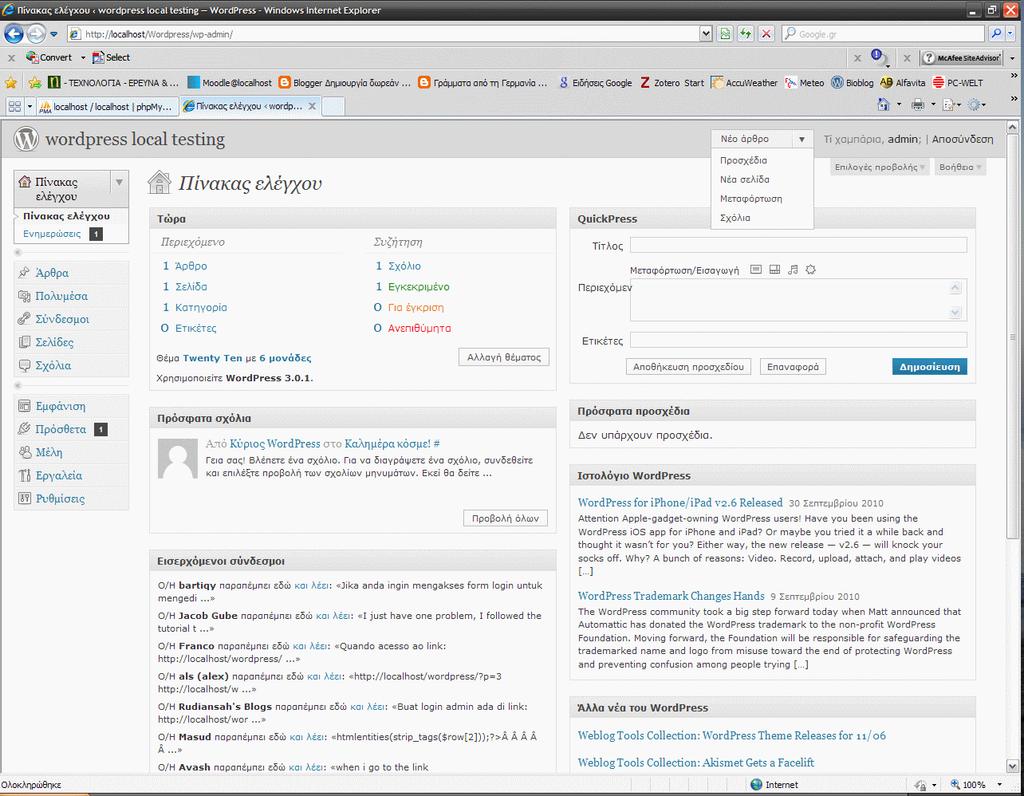Viewport: 1024px width, 796px height.
Task: Collapse the Πίνακας ελέγχου sidebar menu arrow
Action: tap(119, 182)
